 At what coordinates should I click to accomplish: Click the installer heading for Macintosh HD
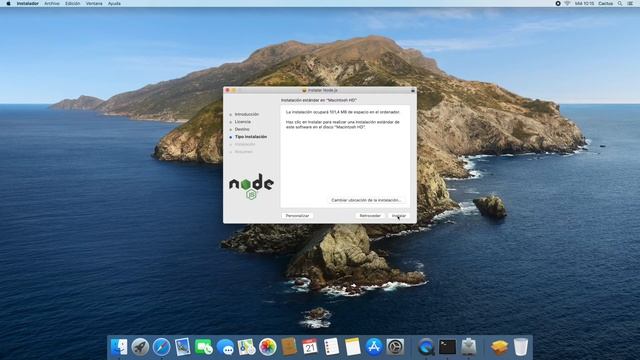tap(319, 100)
